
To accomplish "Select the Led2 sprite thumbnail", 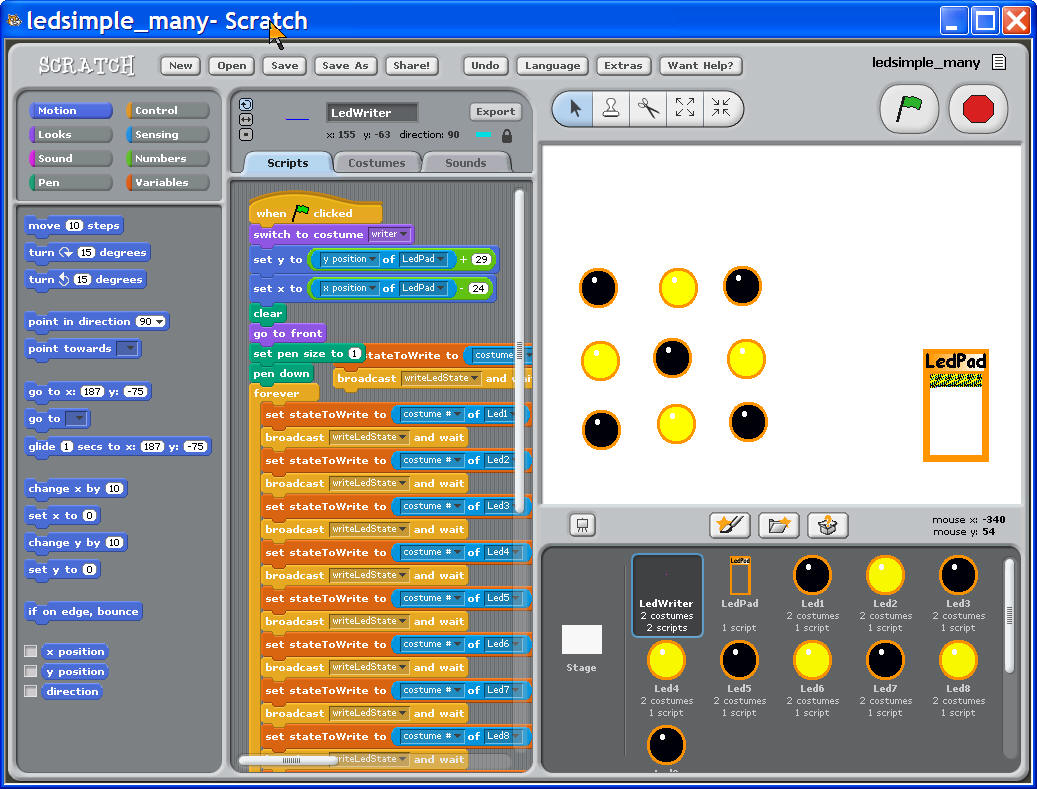I will click(885, 593).
